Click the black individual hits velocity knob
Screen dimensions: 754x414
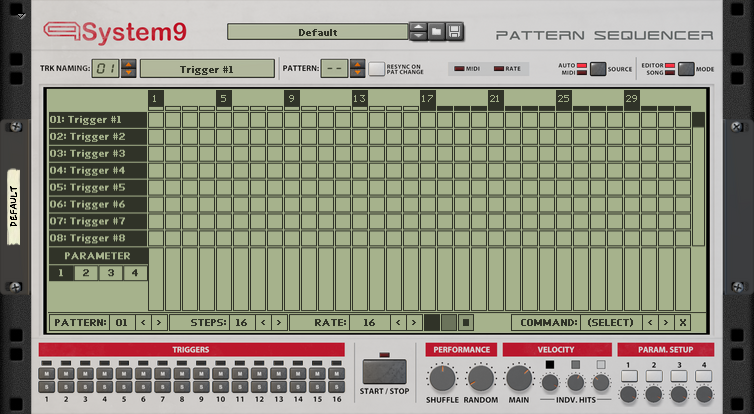point(550,383)
